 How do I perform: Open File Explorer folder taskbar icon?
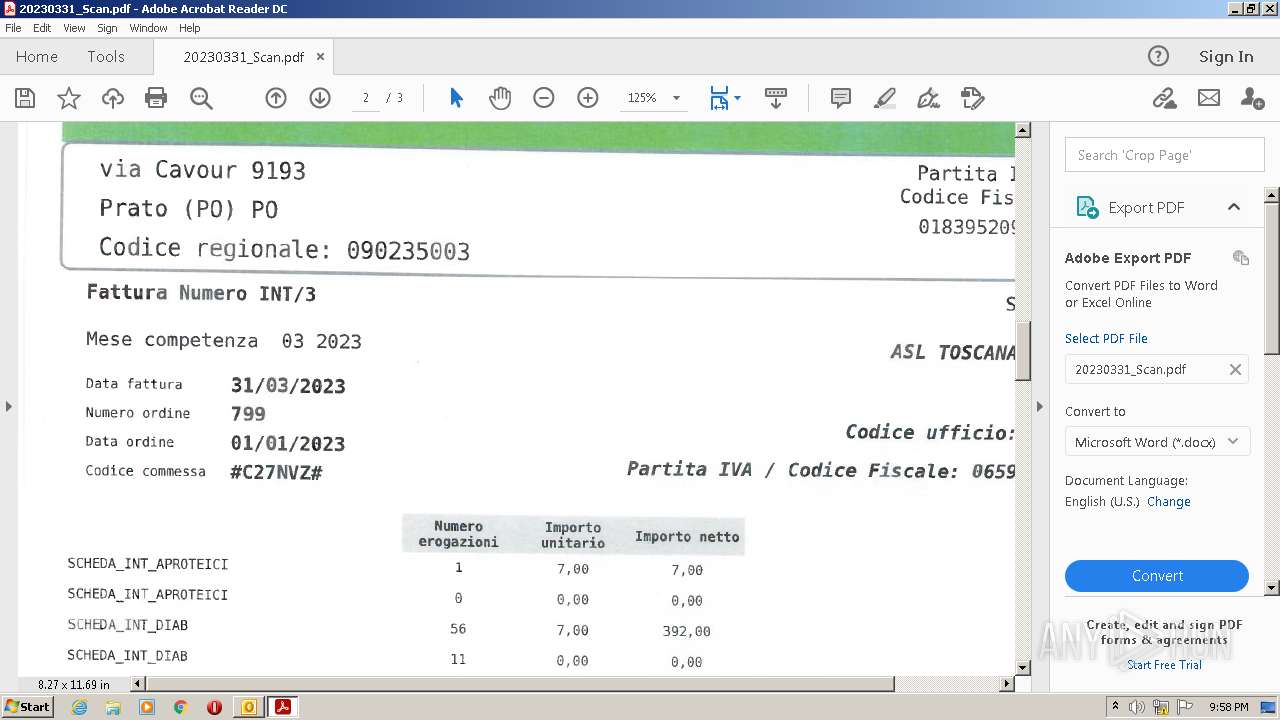tap(113, 707)
